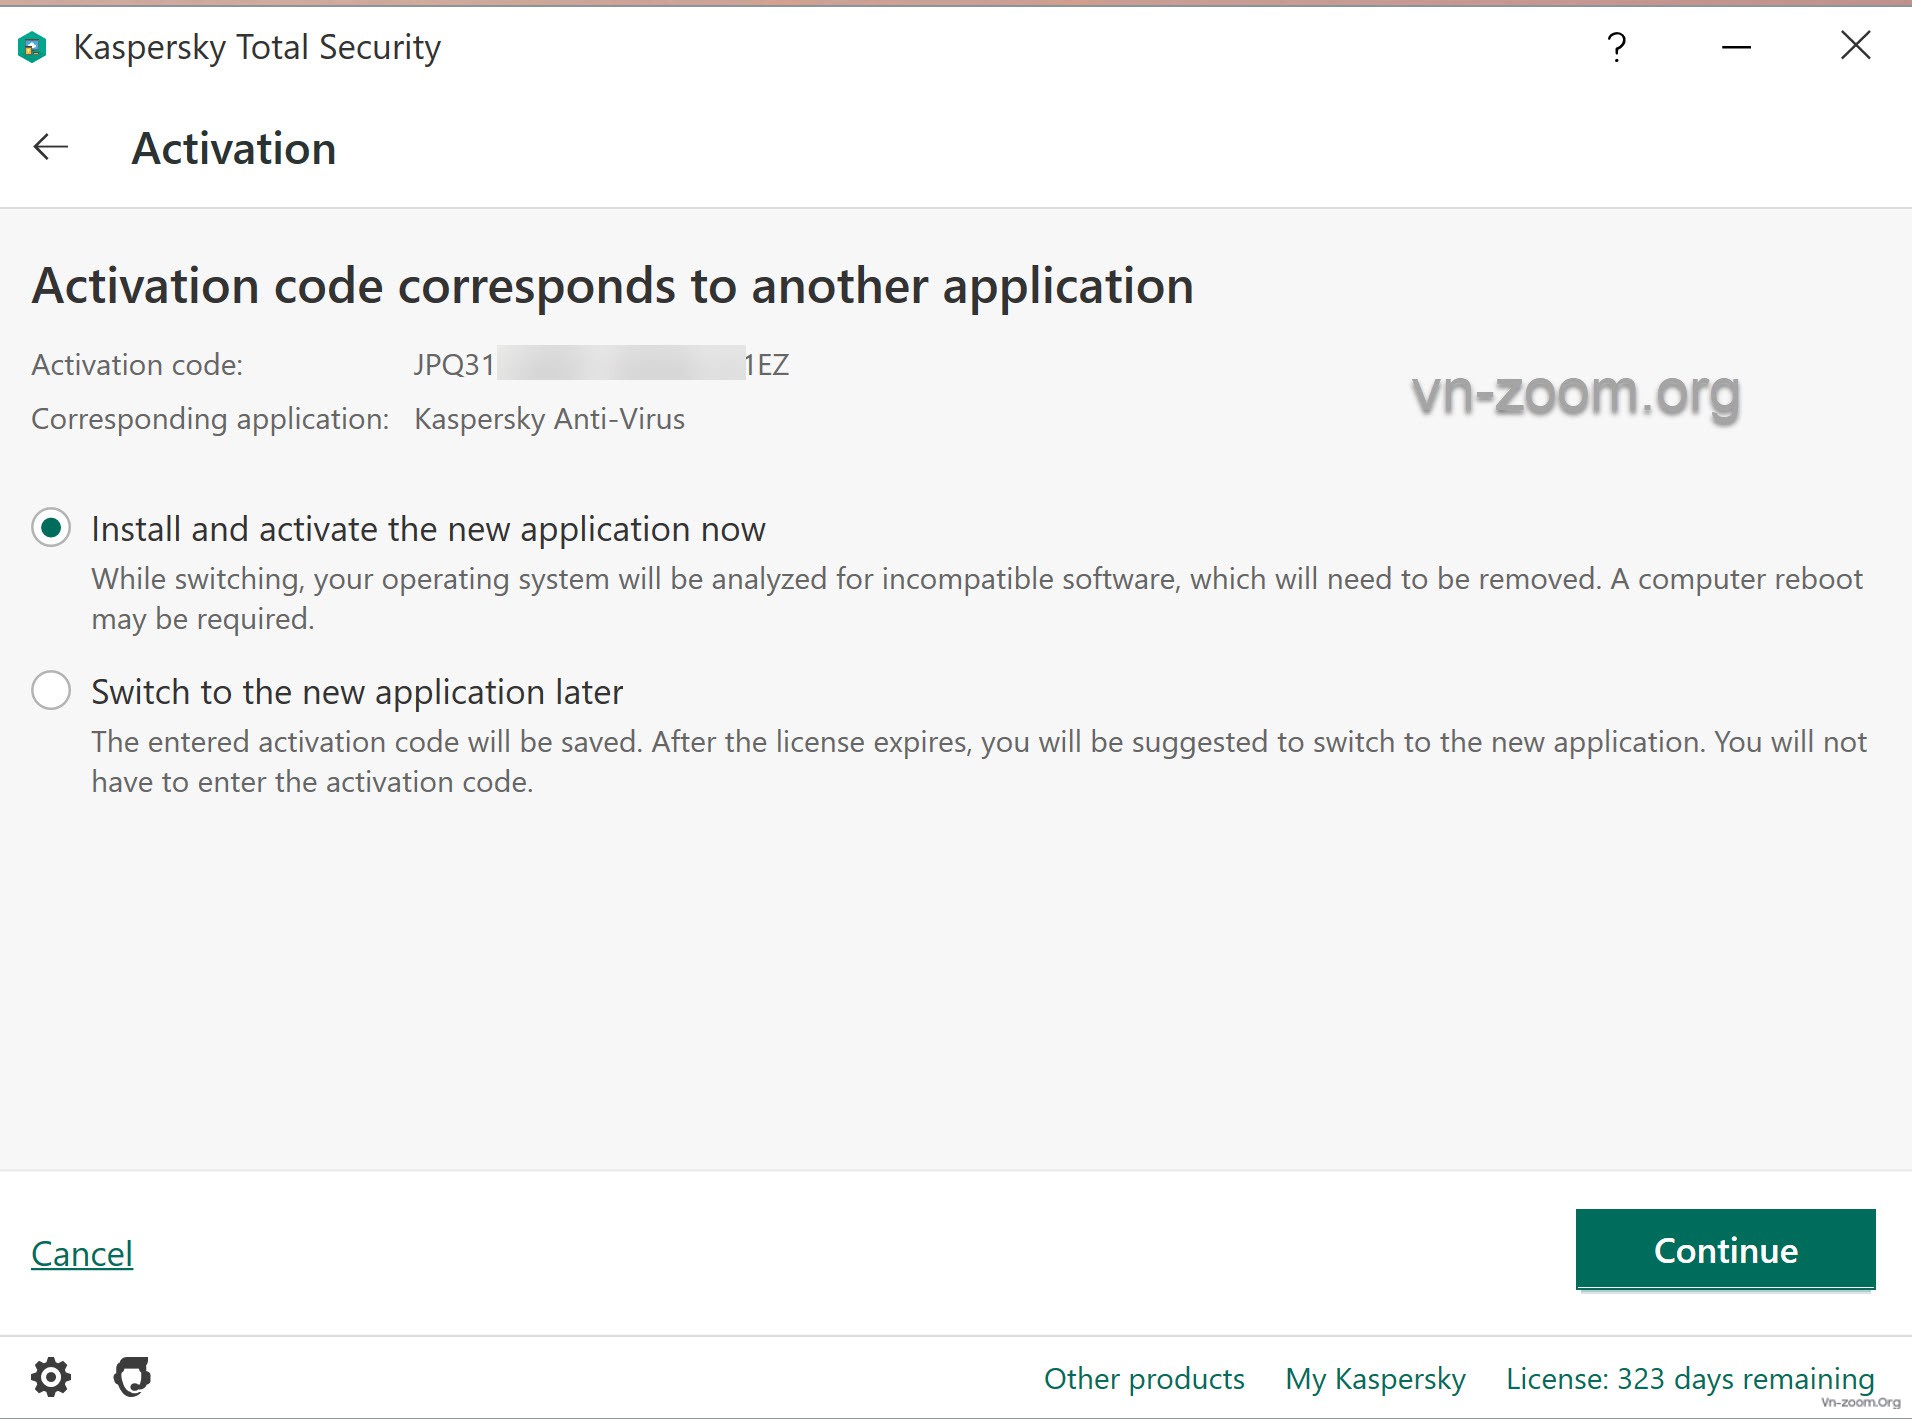Click the description about saved activation code
The image size is (1912, 1419).
coord(979,762)
